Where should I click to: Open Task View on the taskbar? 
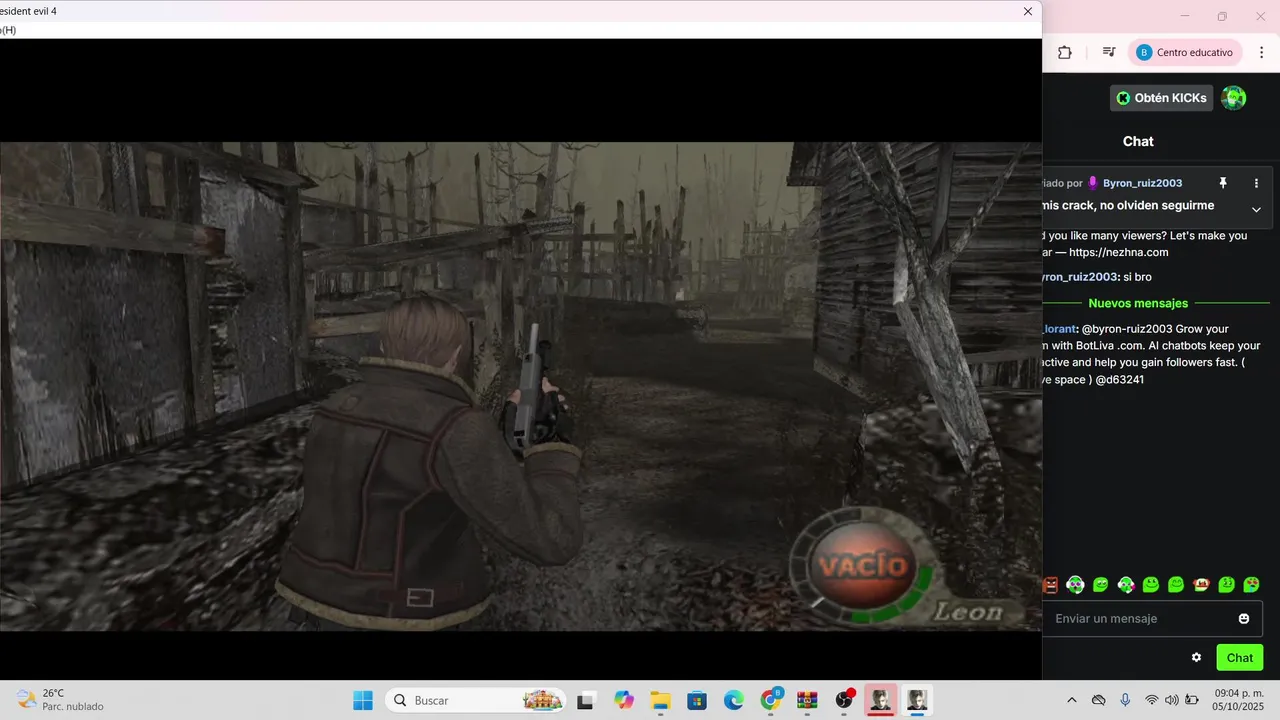tap(586, 700)
